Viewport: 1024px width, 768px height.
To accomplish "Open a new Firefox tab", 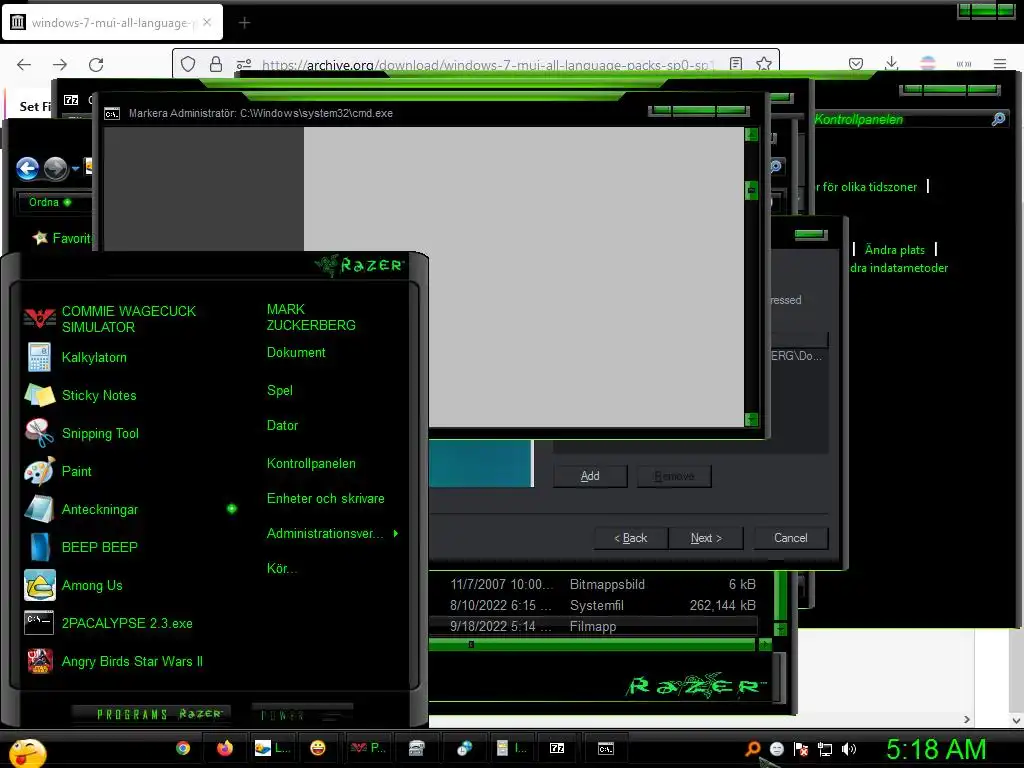I will 244,23.
